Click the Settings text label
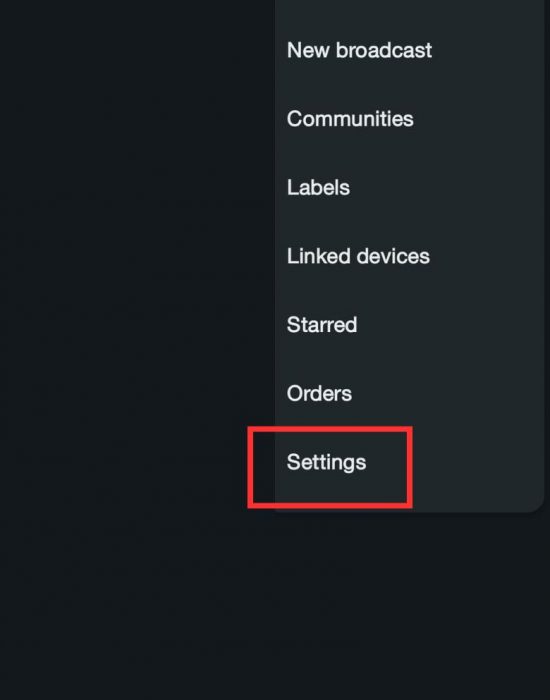This screenshot has height=700, width=550. pyautogui.click(x=326, y=462)
